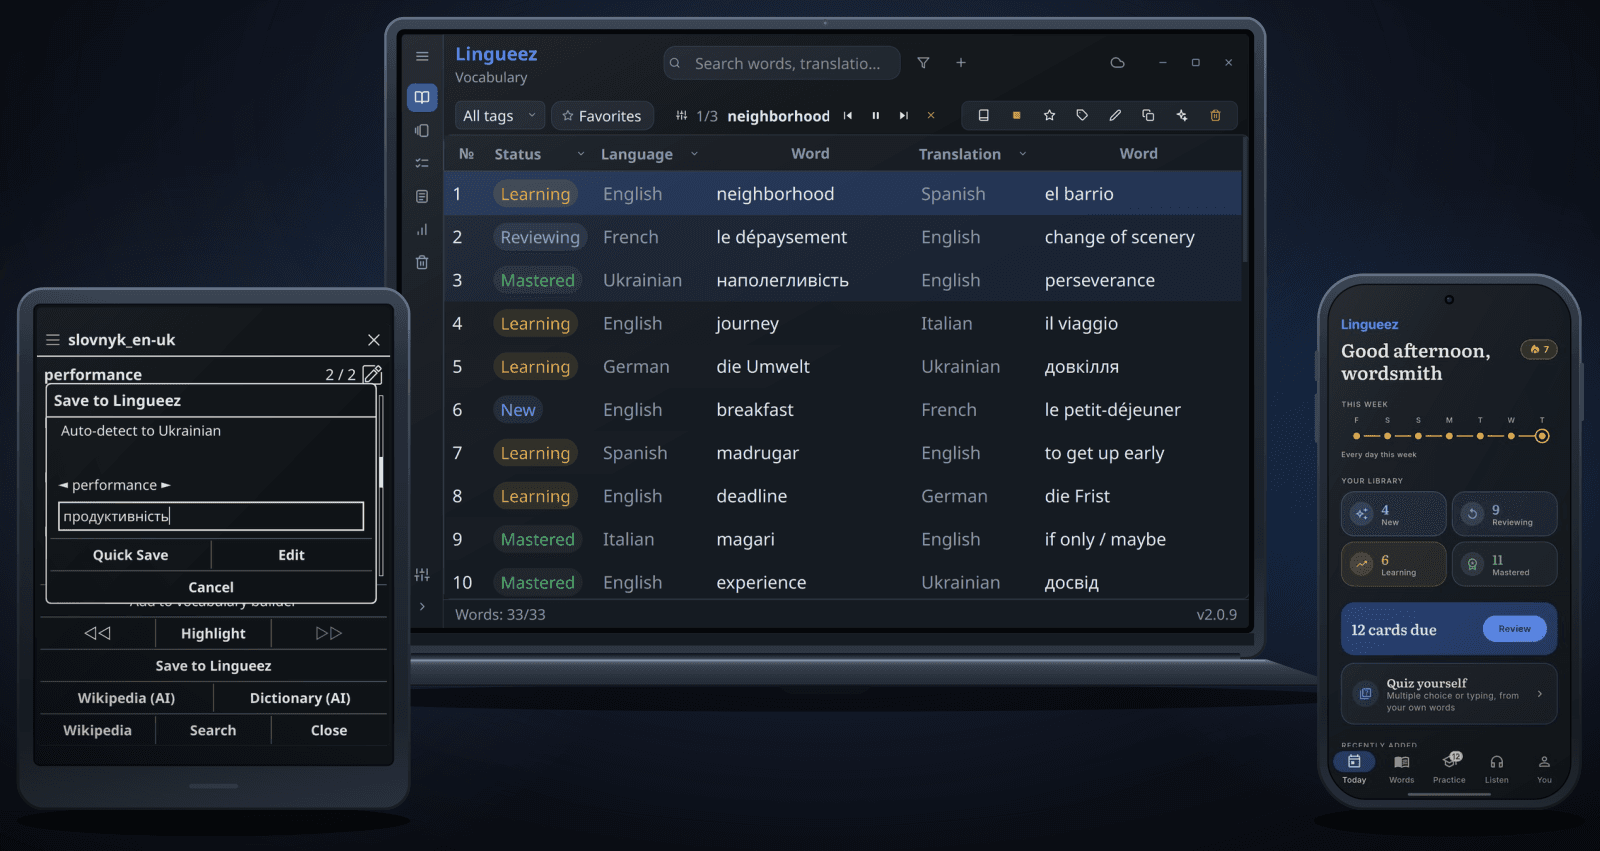
Task: Open the hamburger menu in Lingueez desktop
Action: (x=422, y=57)
